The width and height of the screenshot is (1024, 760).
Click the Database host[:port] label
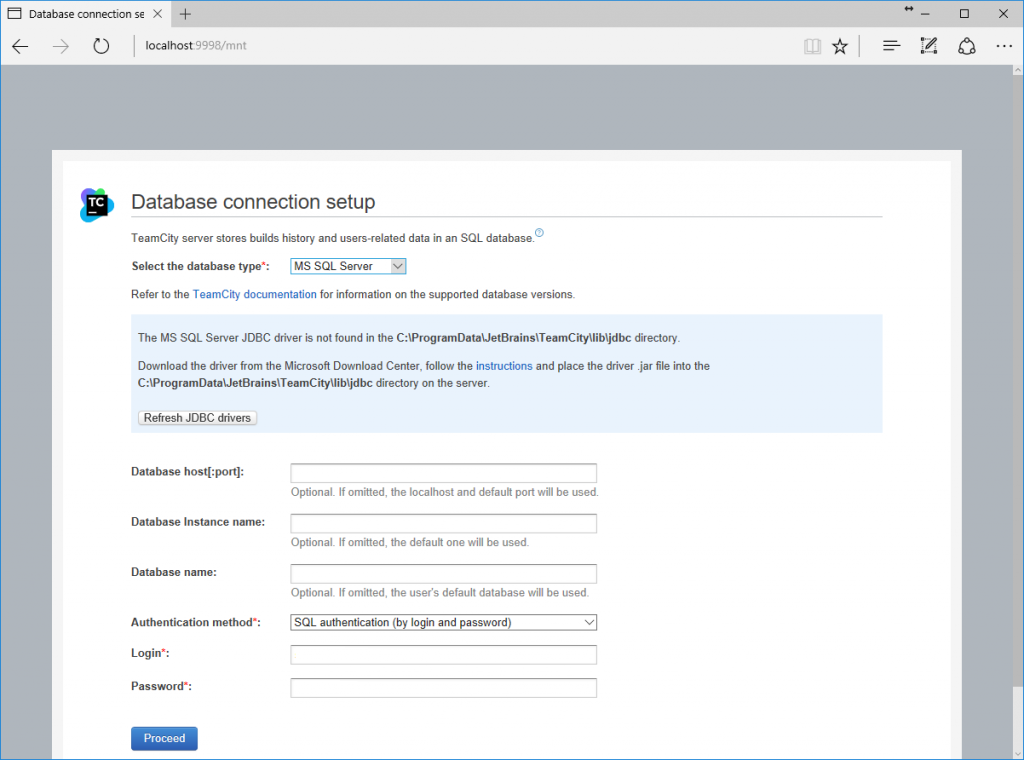coord(187,471)
